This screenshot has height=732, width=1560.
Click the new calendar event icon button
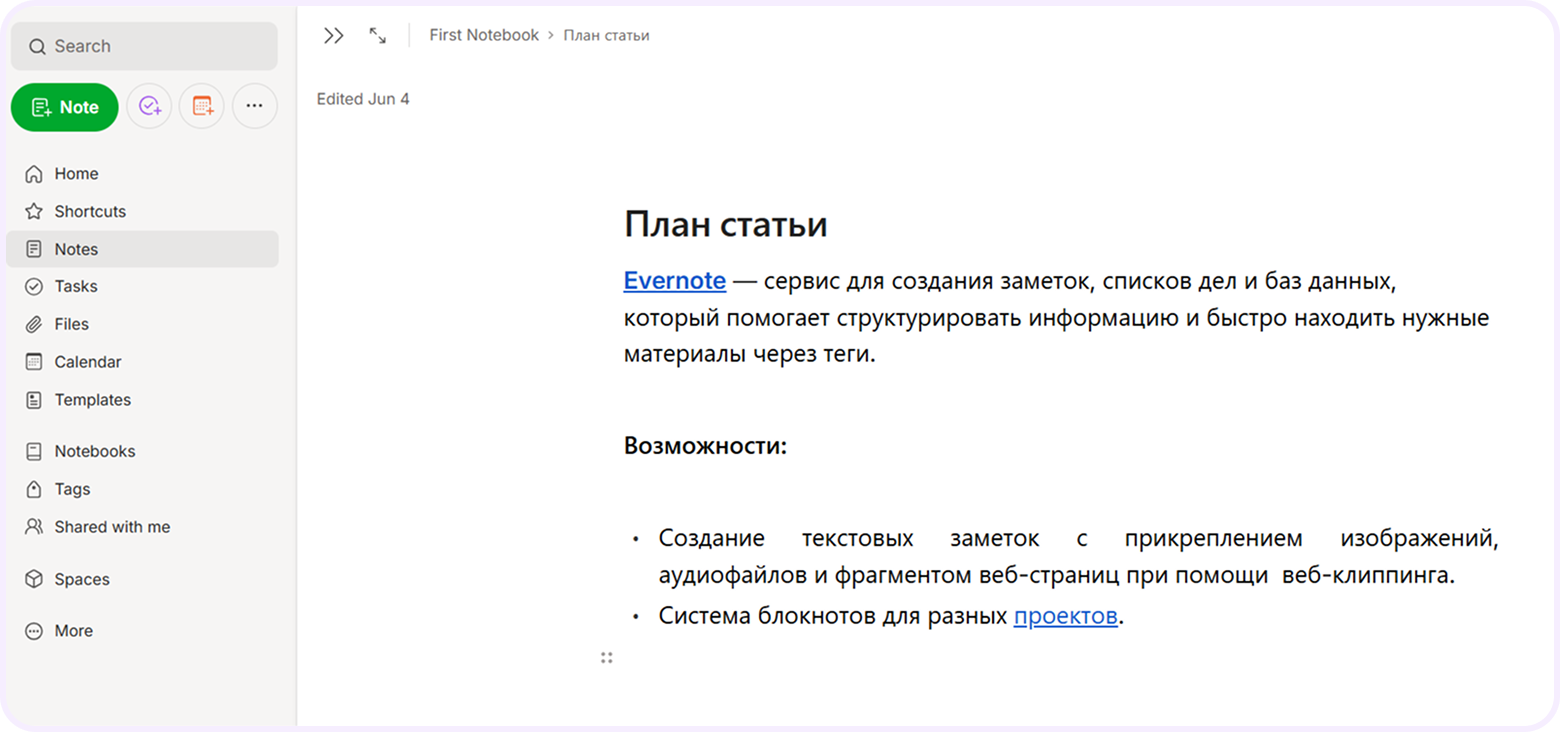click(x=202, y=106)
